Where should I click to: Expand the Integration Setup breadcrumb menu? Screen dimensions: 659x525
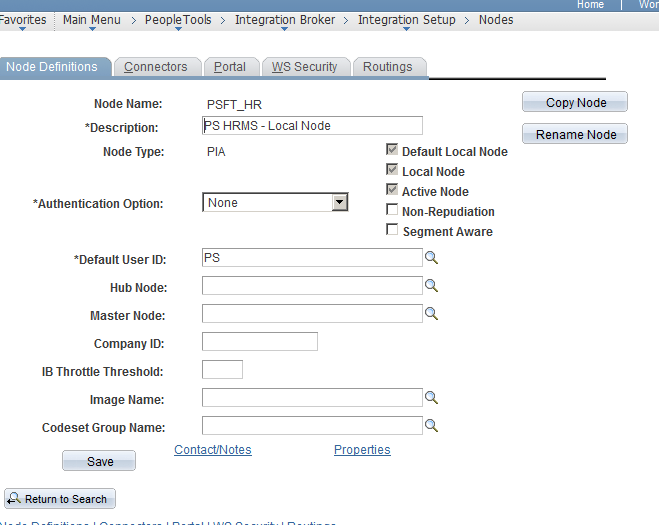pos(406,21)
